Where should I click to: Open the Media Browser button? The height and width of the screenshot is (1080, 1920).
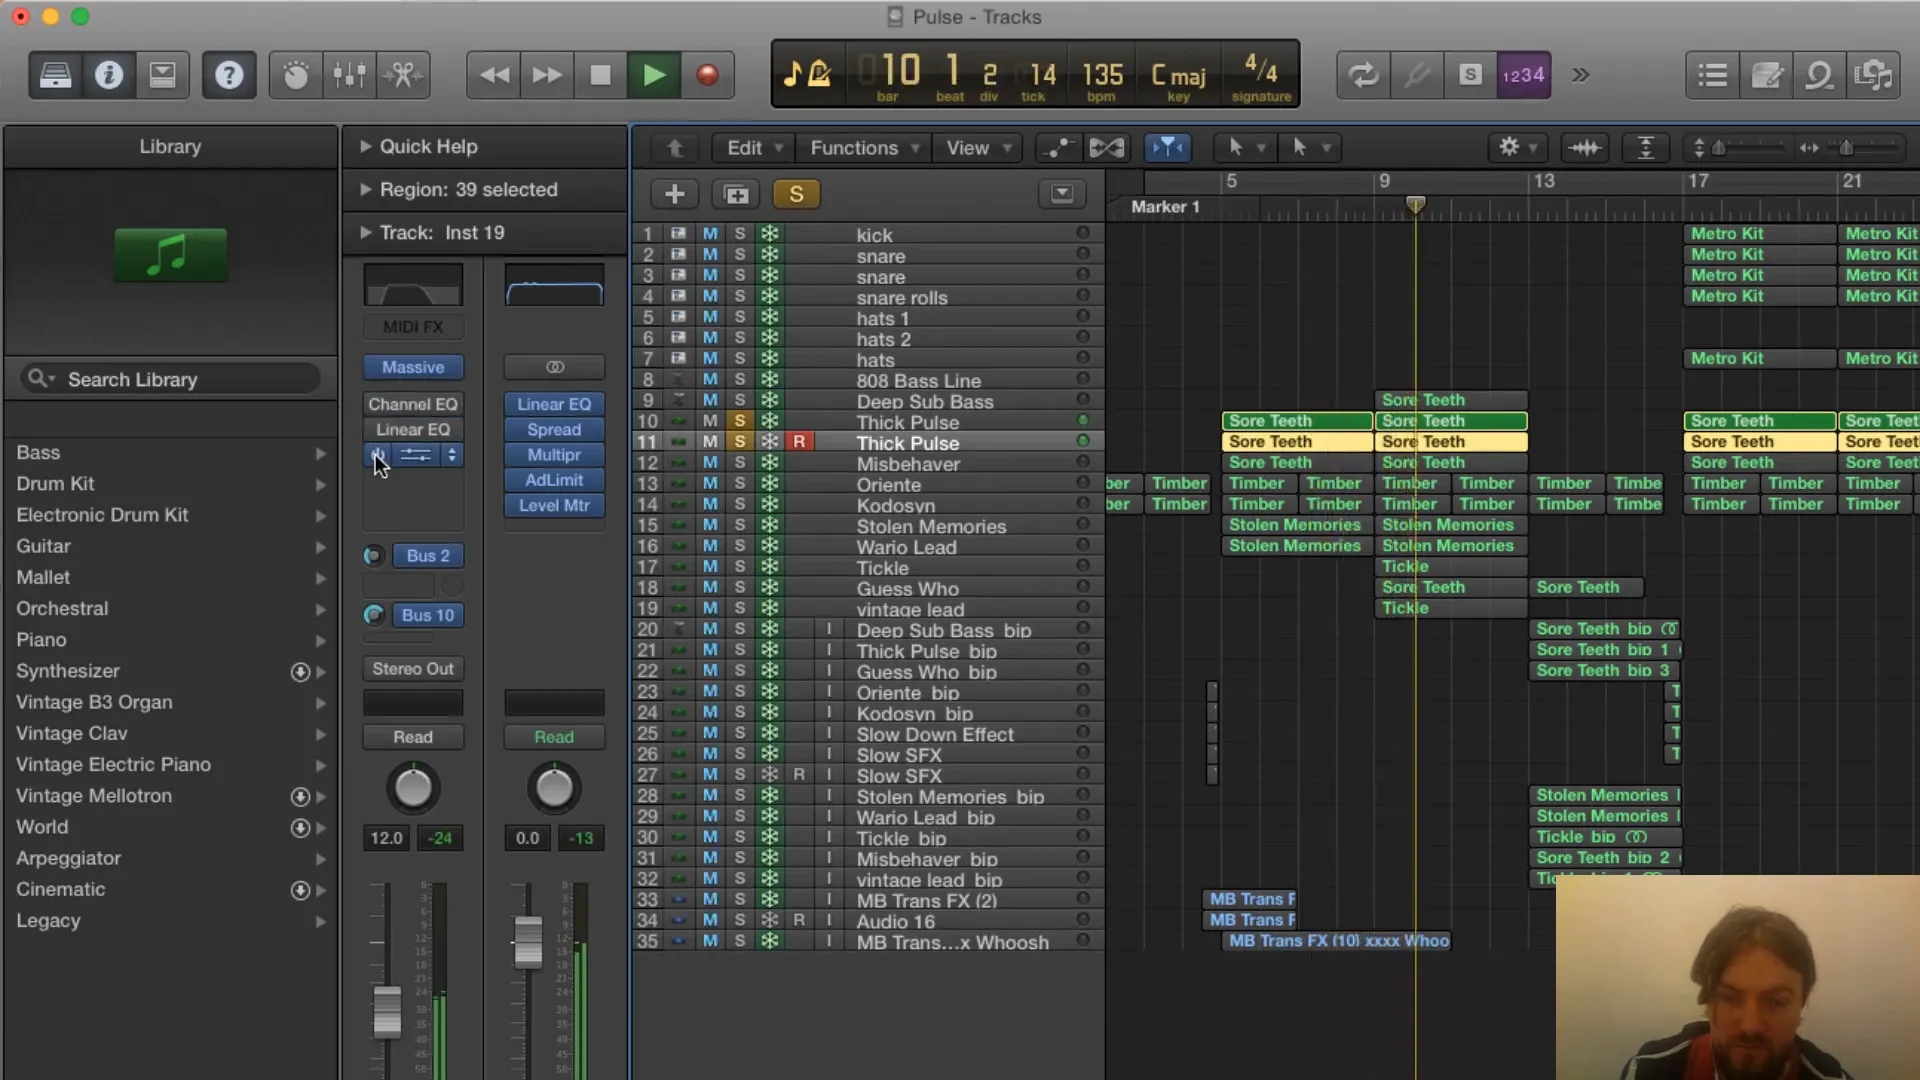click(x=1874, y=75)
